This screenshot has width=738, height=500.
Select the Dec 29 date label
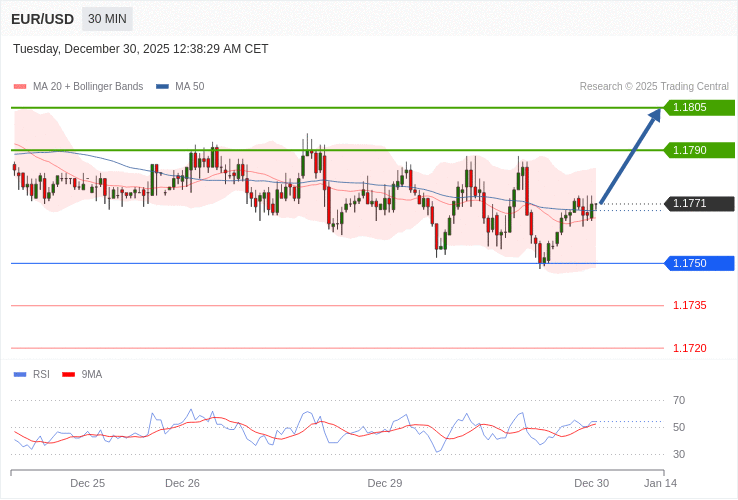click(x=384, y=483)
